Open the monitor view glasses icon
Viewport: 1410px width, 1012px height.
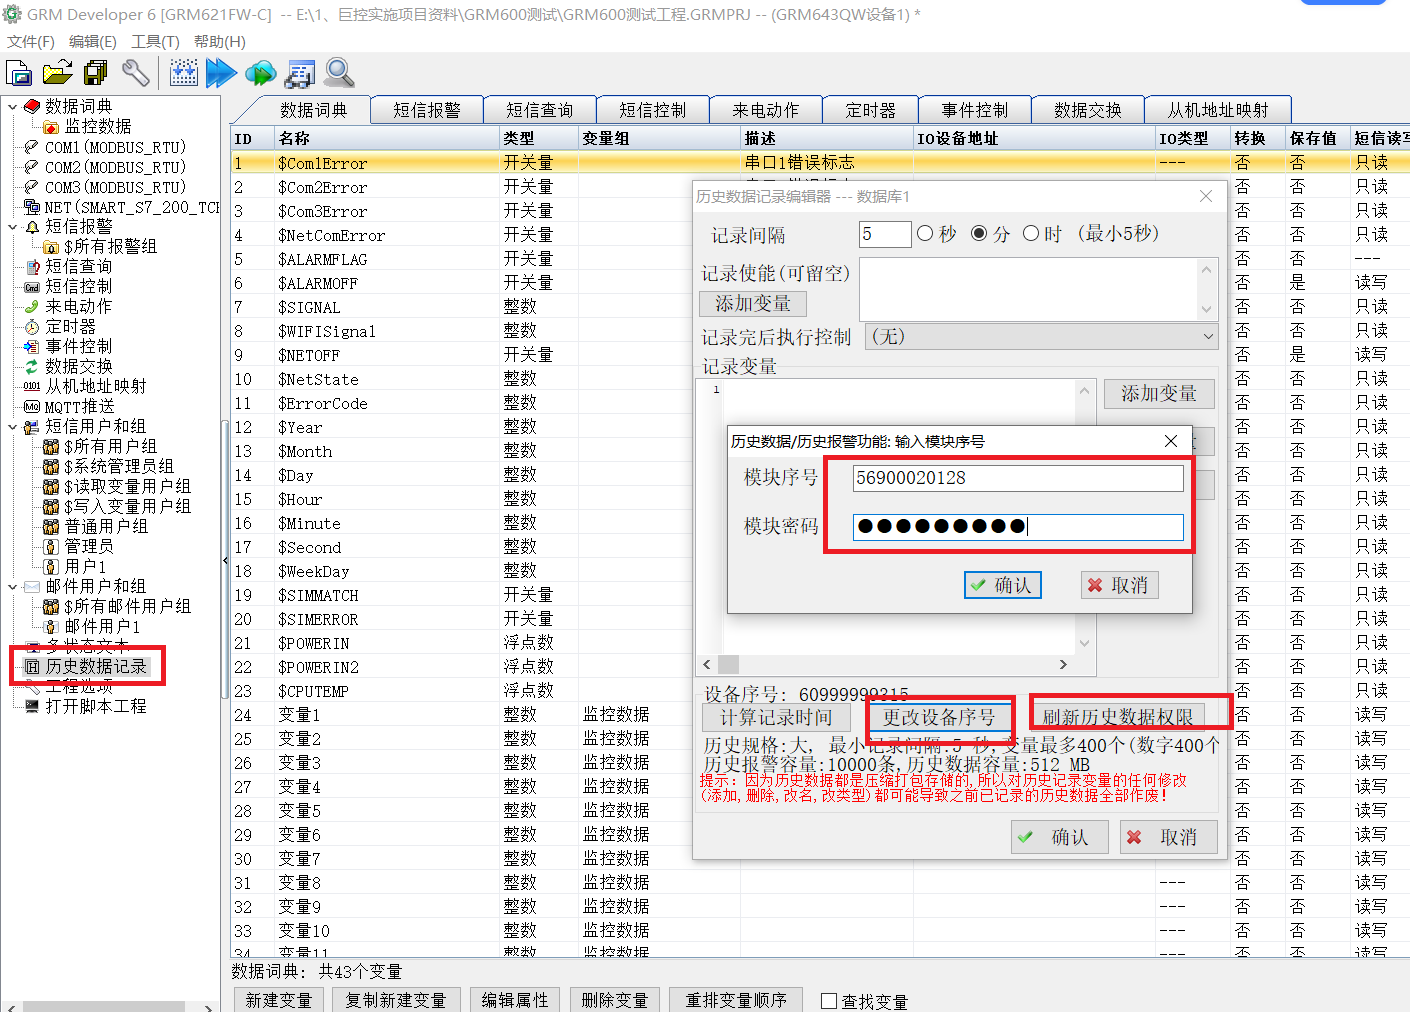point(300,73)
